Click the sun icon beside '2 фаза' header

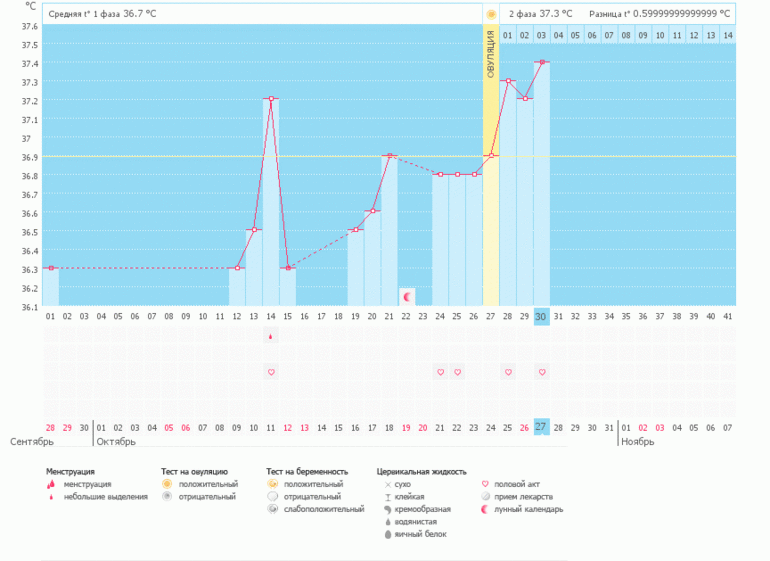[491, 14]
